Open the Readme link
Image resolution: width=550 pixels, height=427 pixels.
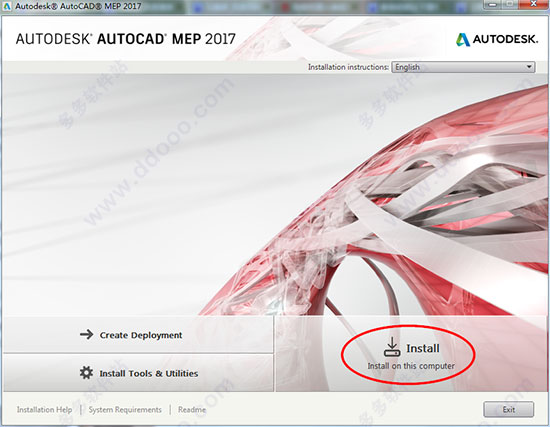[x=192, y=410]
